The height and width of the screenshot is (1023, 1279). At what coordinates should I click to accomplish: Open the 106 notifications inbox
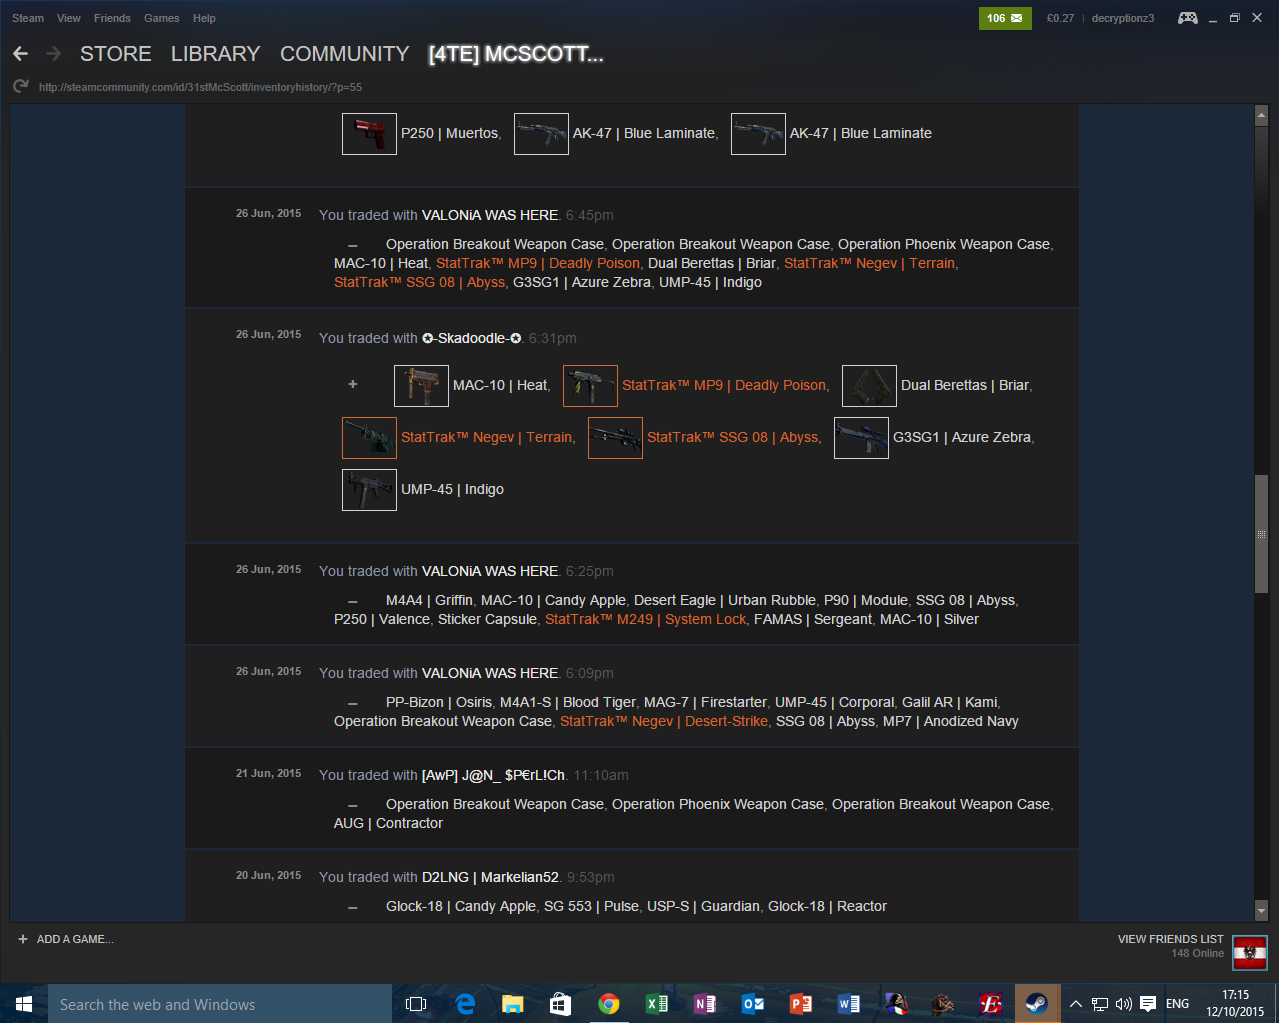(x=1004, y=18)
